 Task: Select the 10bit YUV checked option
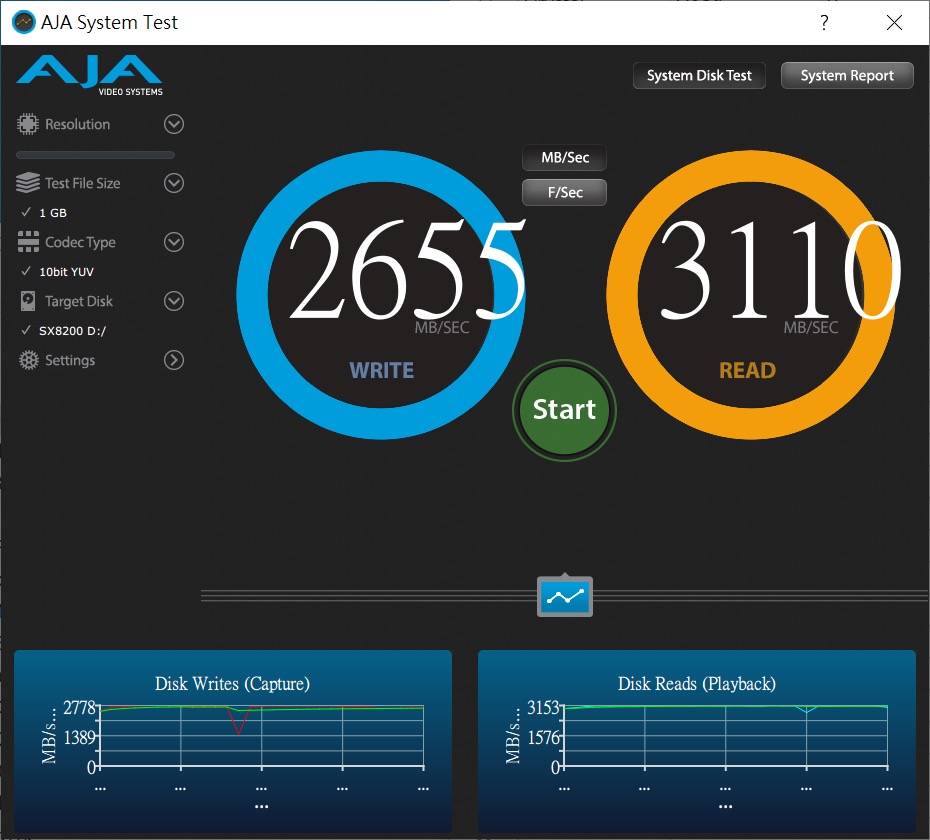coord(58,272)
